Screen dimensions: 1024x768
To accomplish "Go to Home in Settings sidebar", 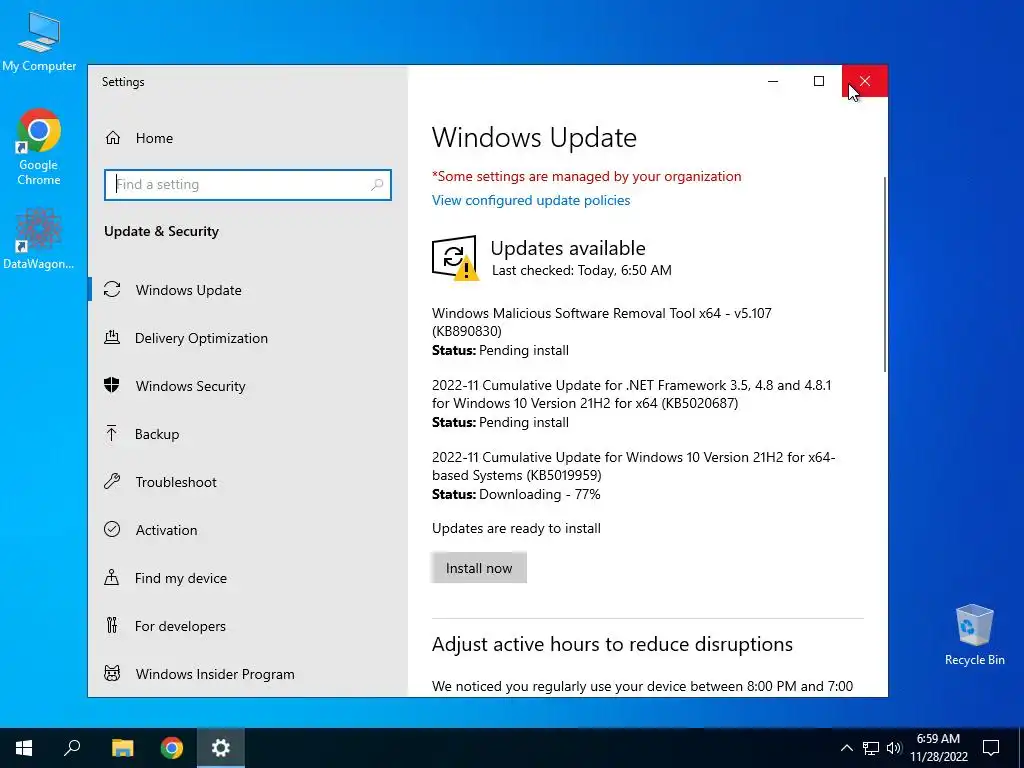I will tap(248, 138).
